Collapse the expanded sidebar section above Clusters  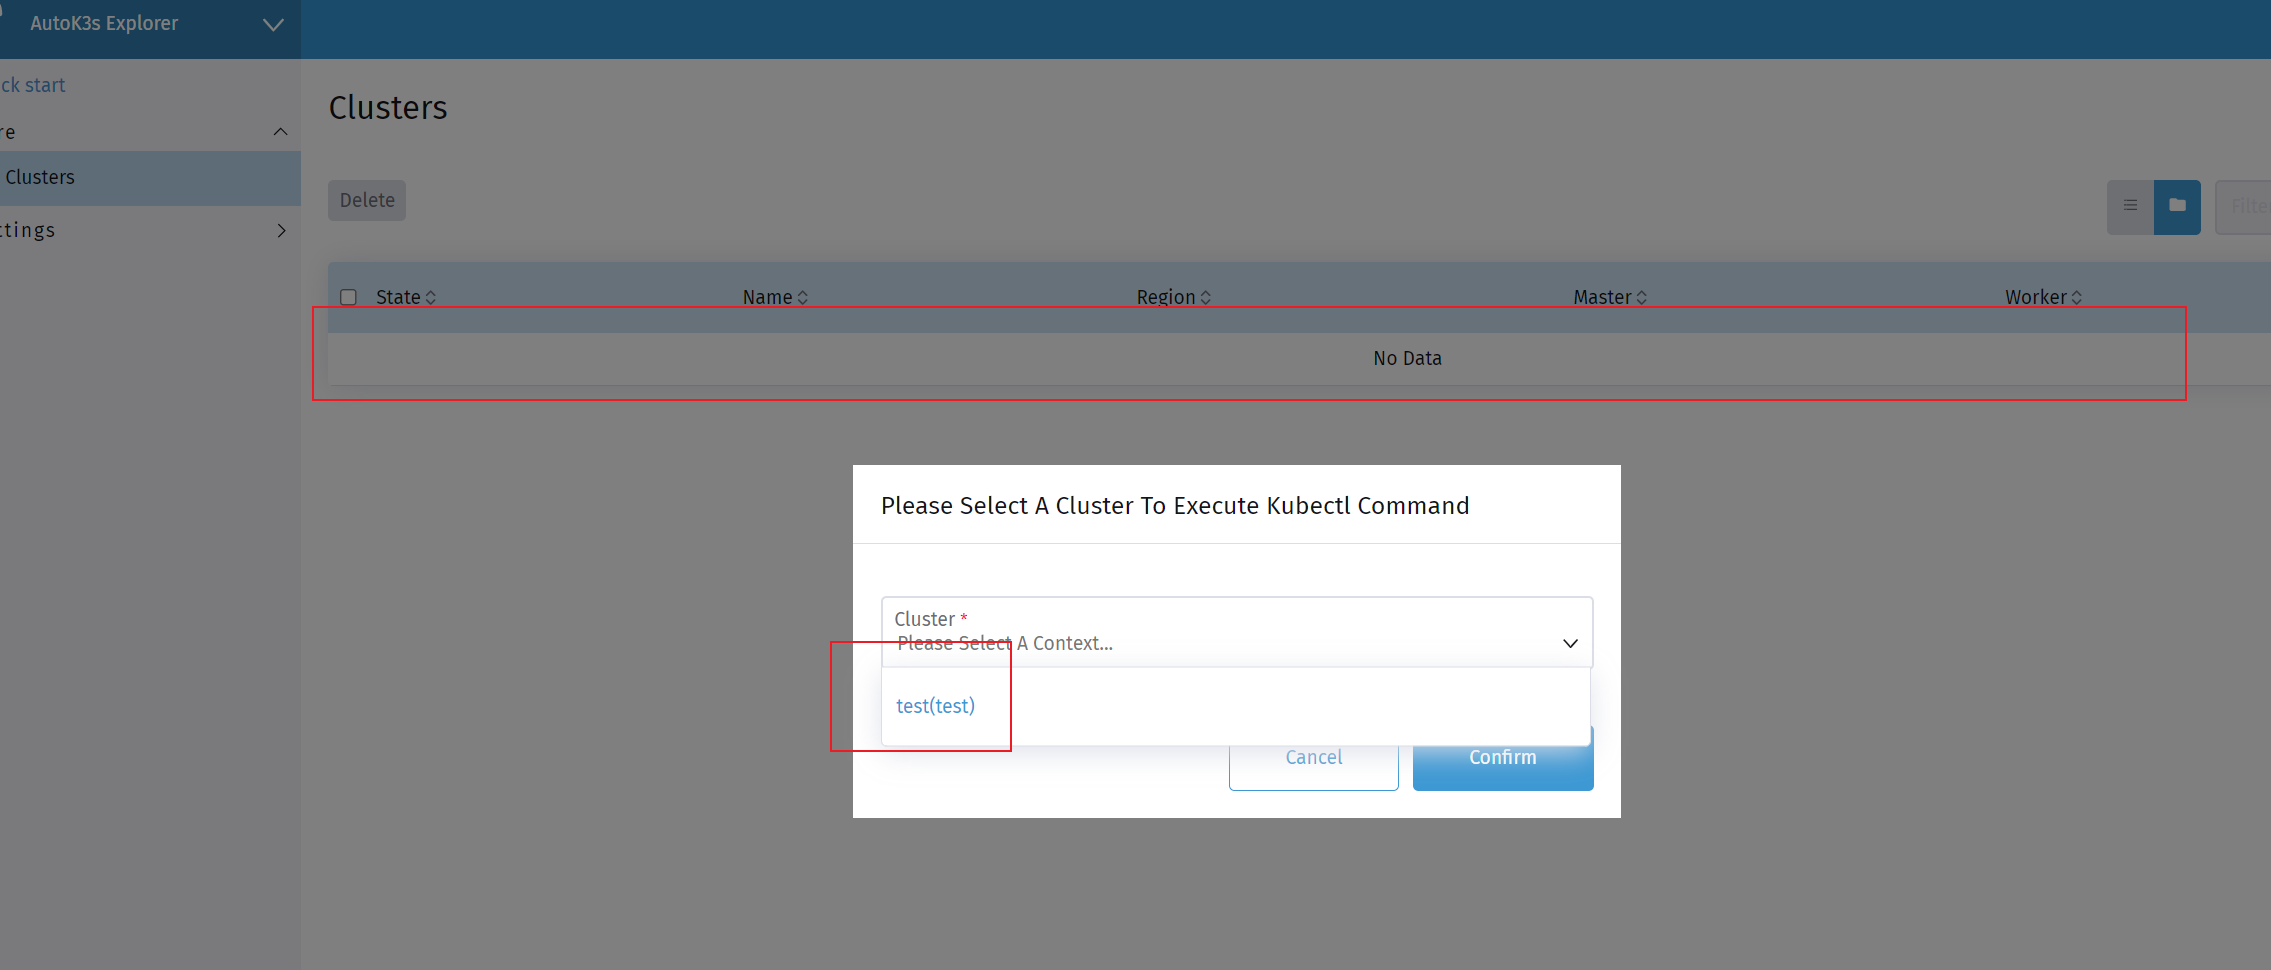(x=280, y=131)
